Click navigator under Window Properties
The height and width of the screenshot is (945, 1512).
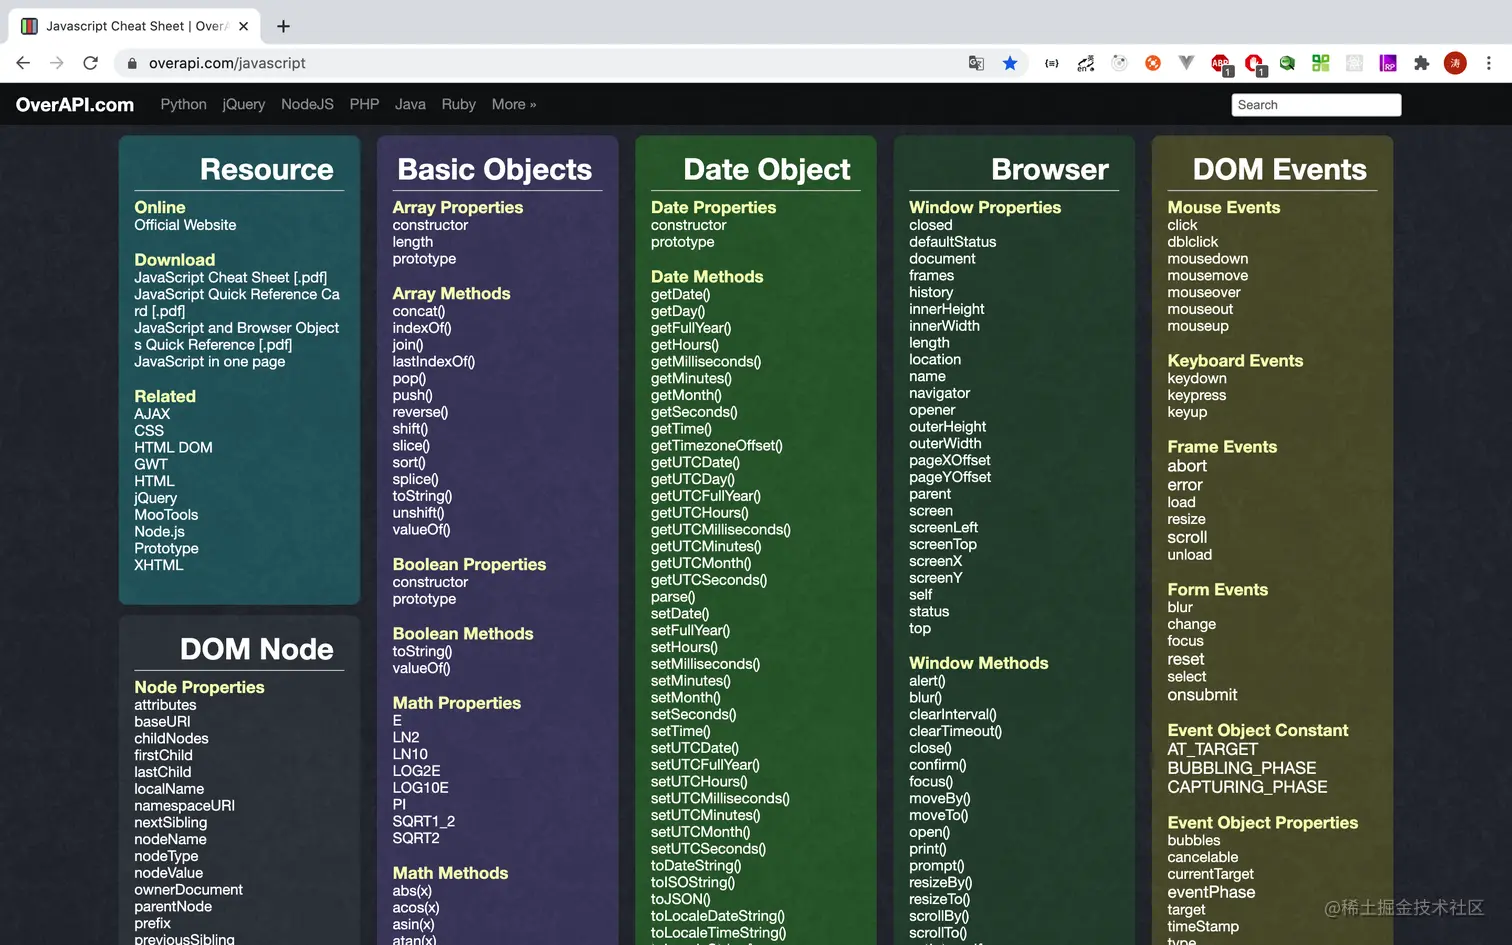click(940, 393)
